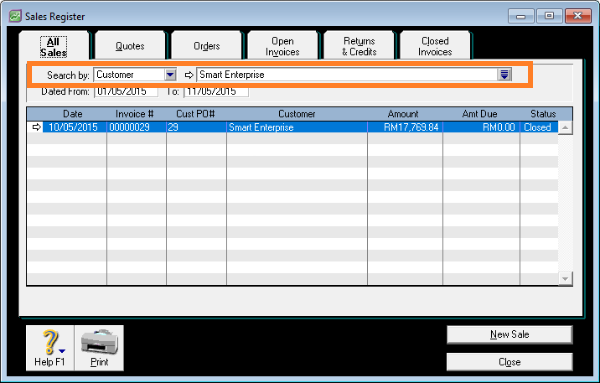Click the Print printer icon
The width and height of the screenshot is (600, 383).
99,342
